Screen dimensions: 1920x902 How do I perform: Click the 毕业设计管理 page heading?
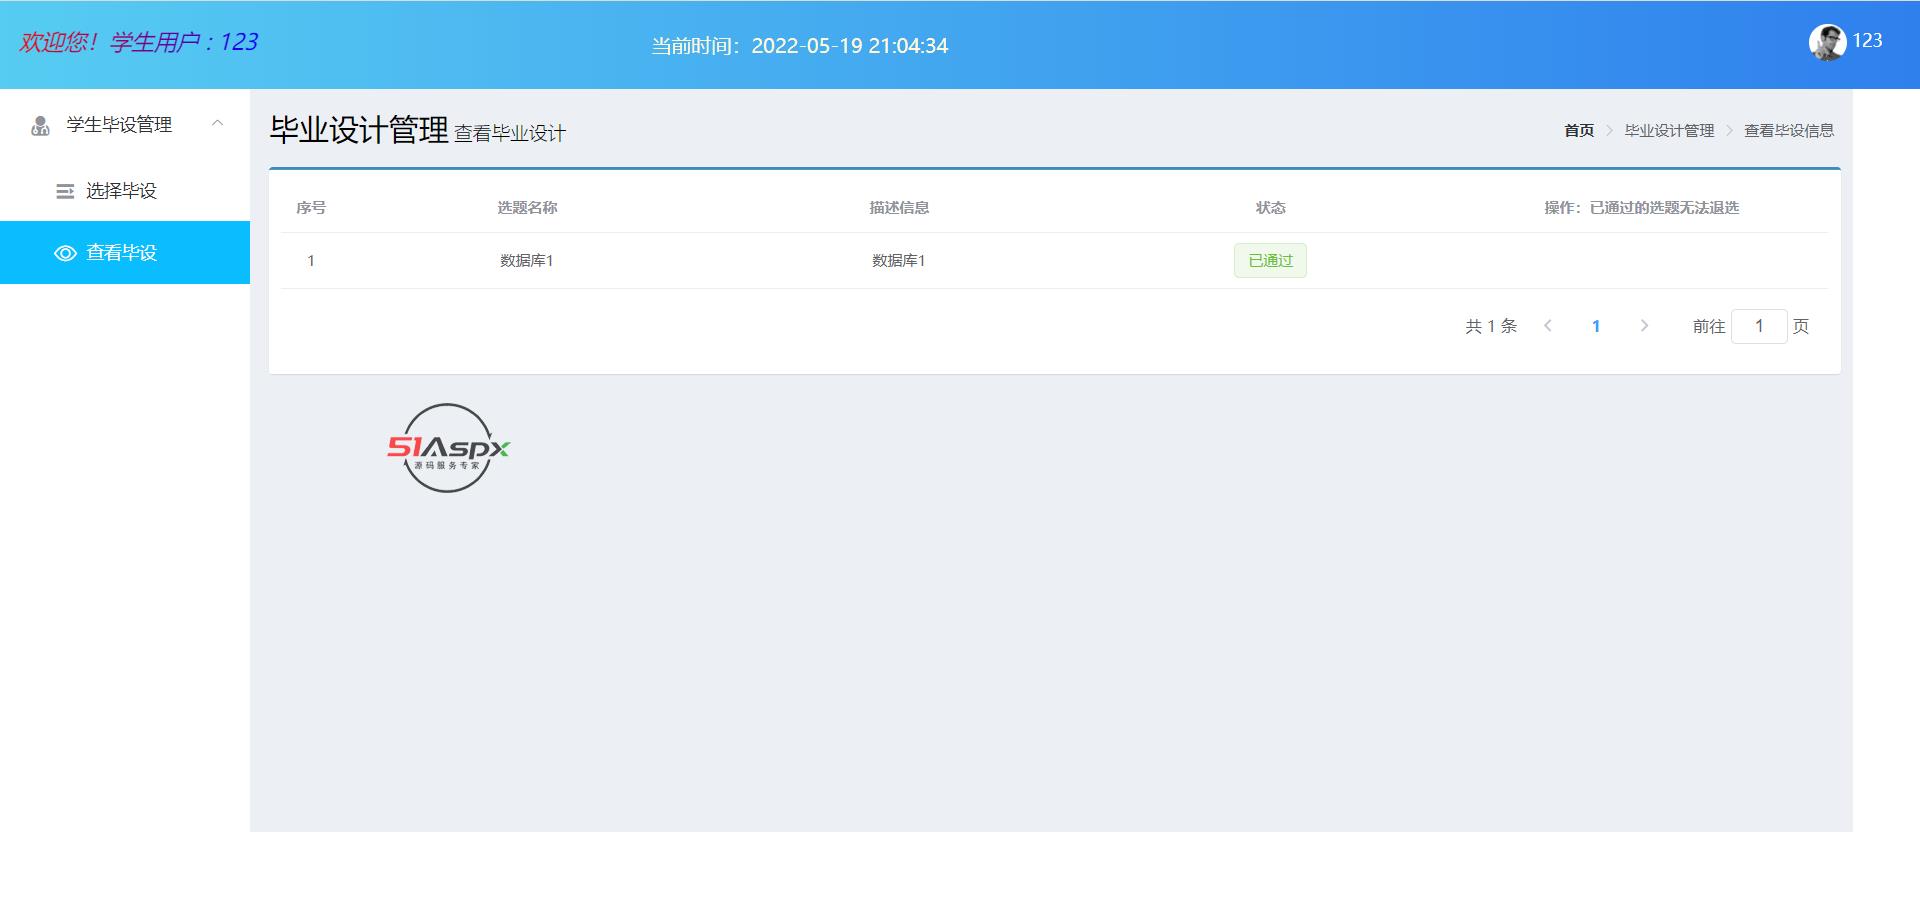click(x=359, y=130)
